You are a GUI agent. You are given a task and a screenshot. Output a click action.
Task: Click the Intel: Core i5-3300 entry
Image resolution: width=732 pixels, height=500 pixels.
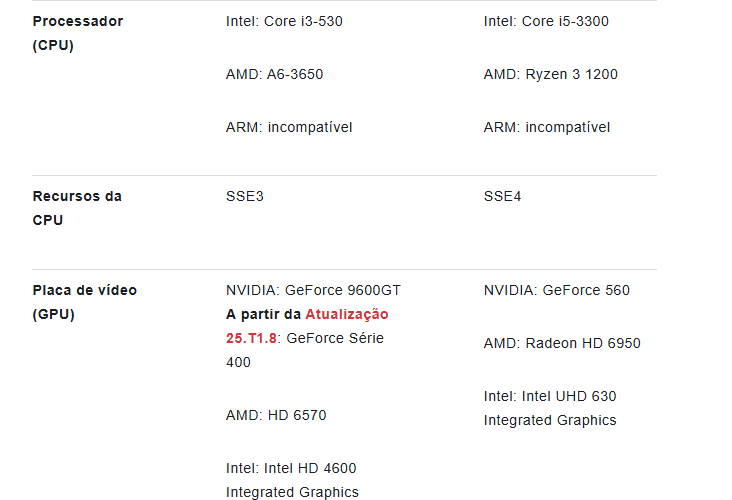pyautogui.click(x=546, y=21)
